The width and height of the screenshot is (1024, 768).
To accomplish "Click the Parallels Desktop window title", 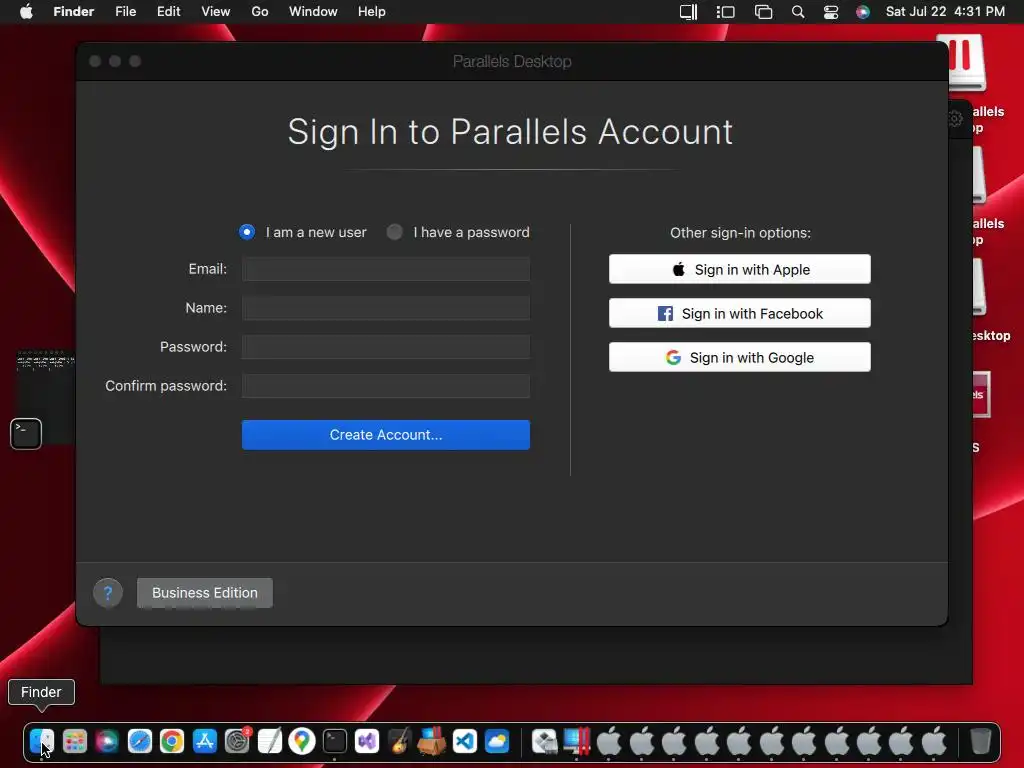I will coord(512,61).
